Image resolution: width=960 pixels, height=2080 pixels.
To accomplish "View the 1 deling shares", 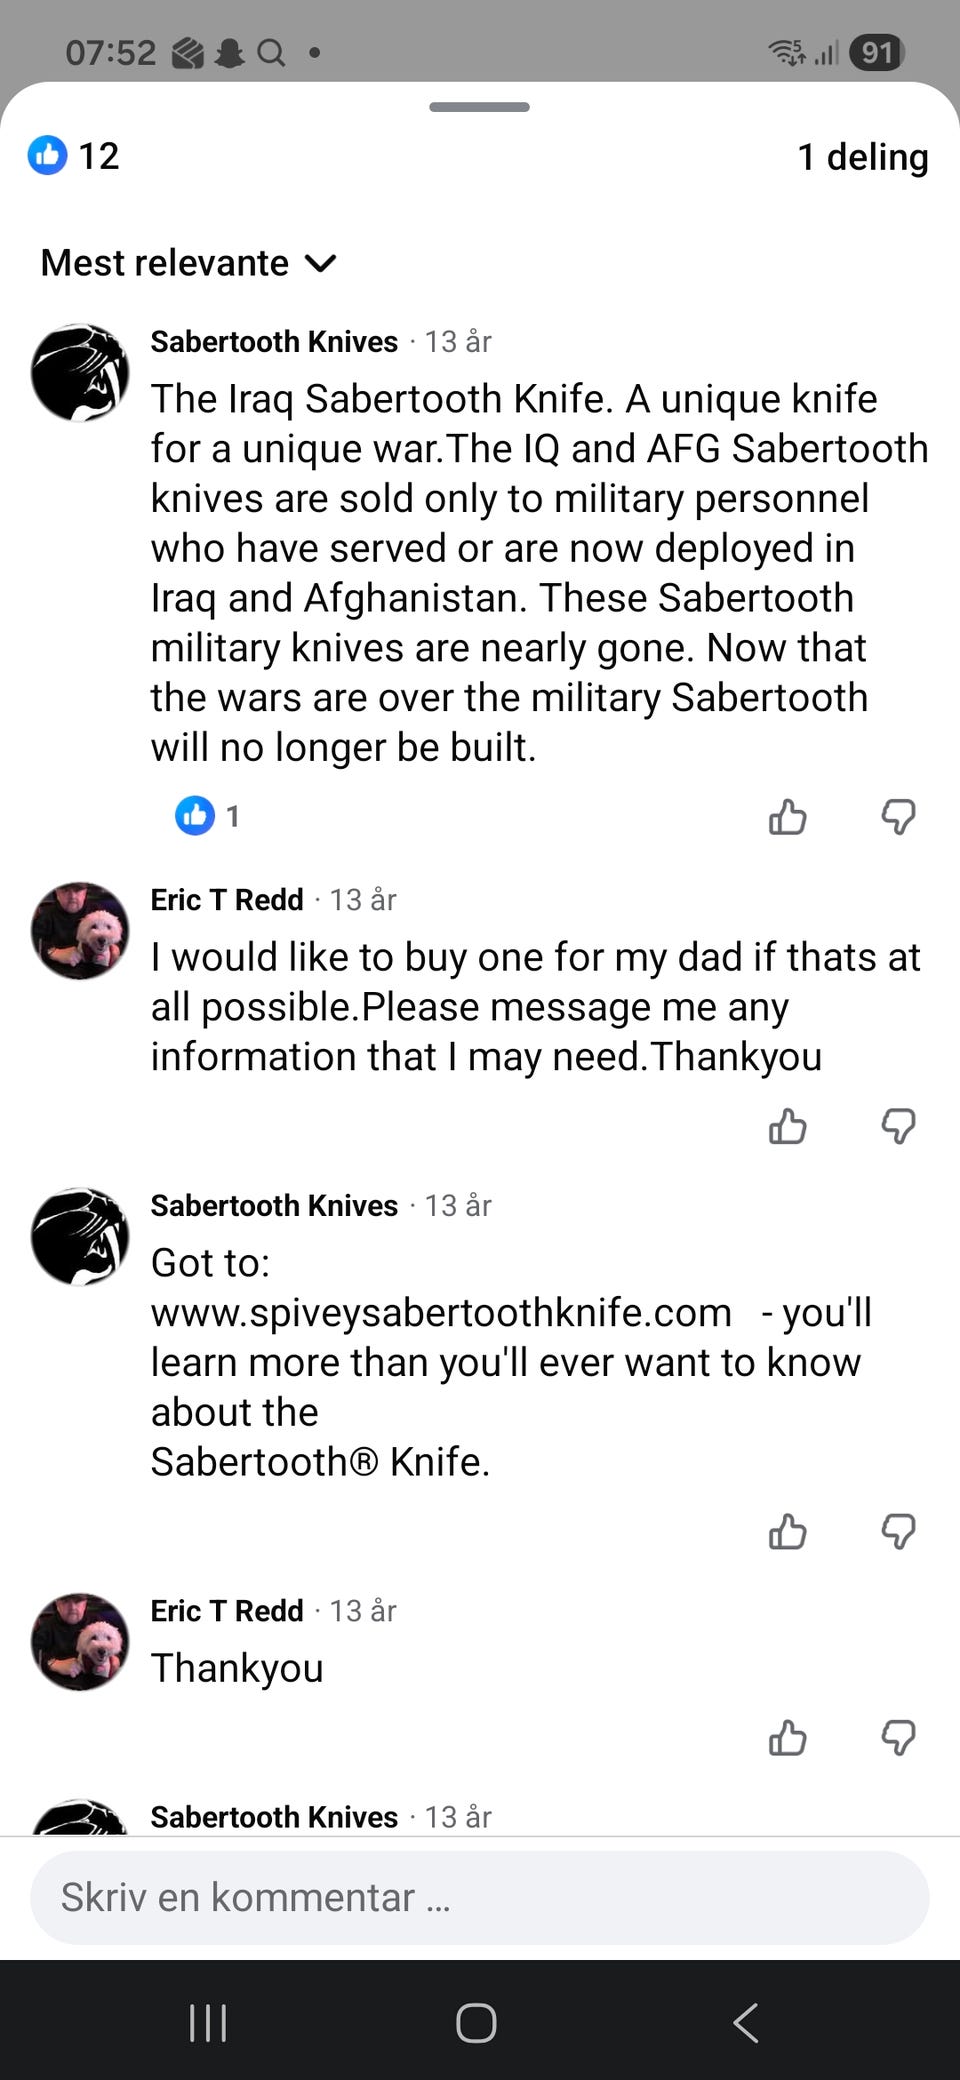I will pyautogui.click(x=862, y=157).
